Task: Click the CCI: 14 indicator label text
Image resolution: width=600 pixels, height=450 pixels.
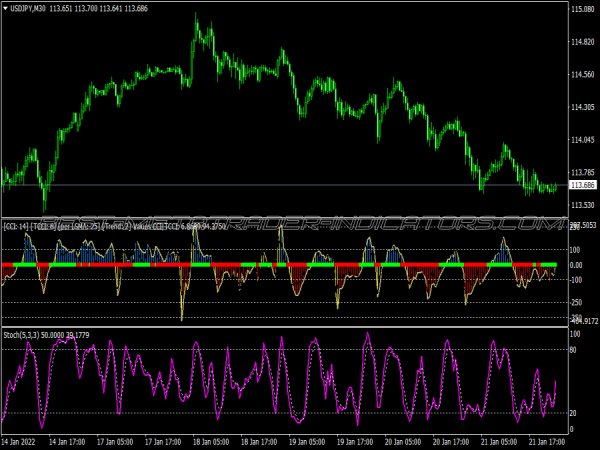Action: click(16, 227)
